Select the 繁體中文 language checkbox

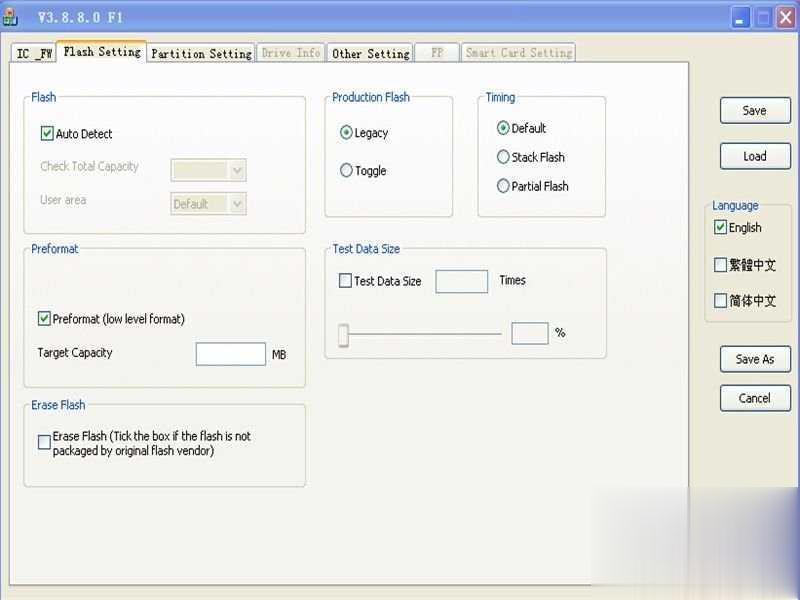(x=720, y=265)
